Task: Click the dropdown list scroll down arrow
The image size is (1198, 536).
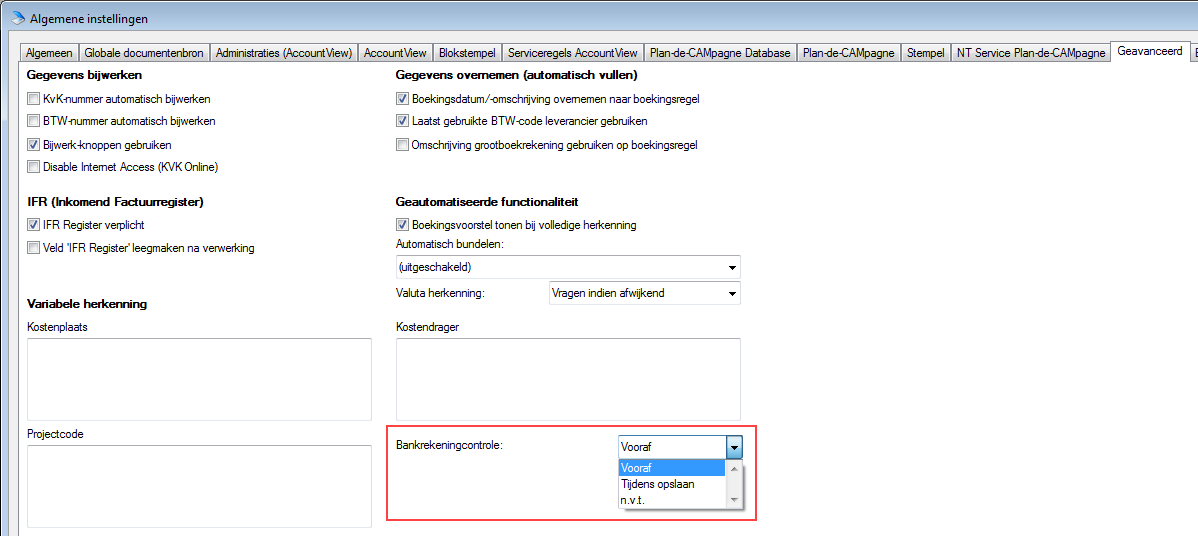Action: click(x=733, y=500)
